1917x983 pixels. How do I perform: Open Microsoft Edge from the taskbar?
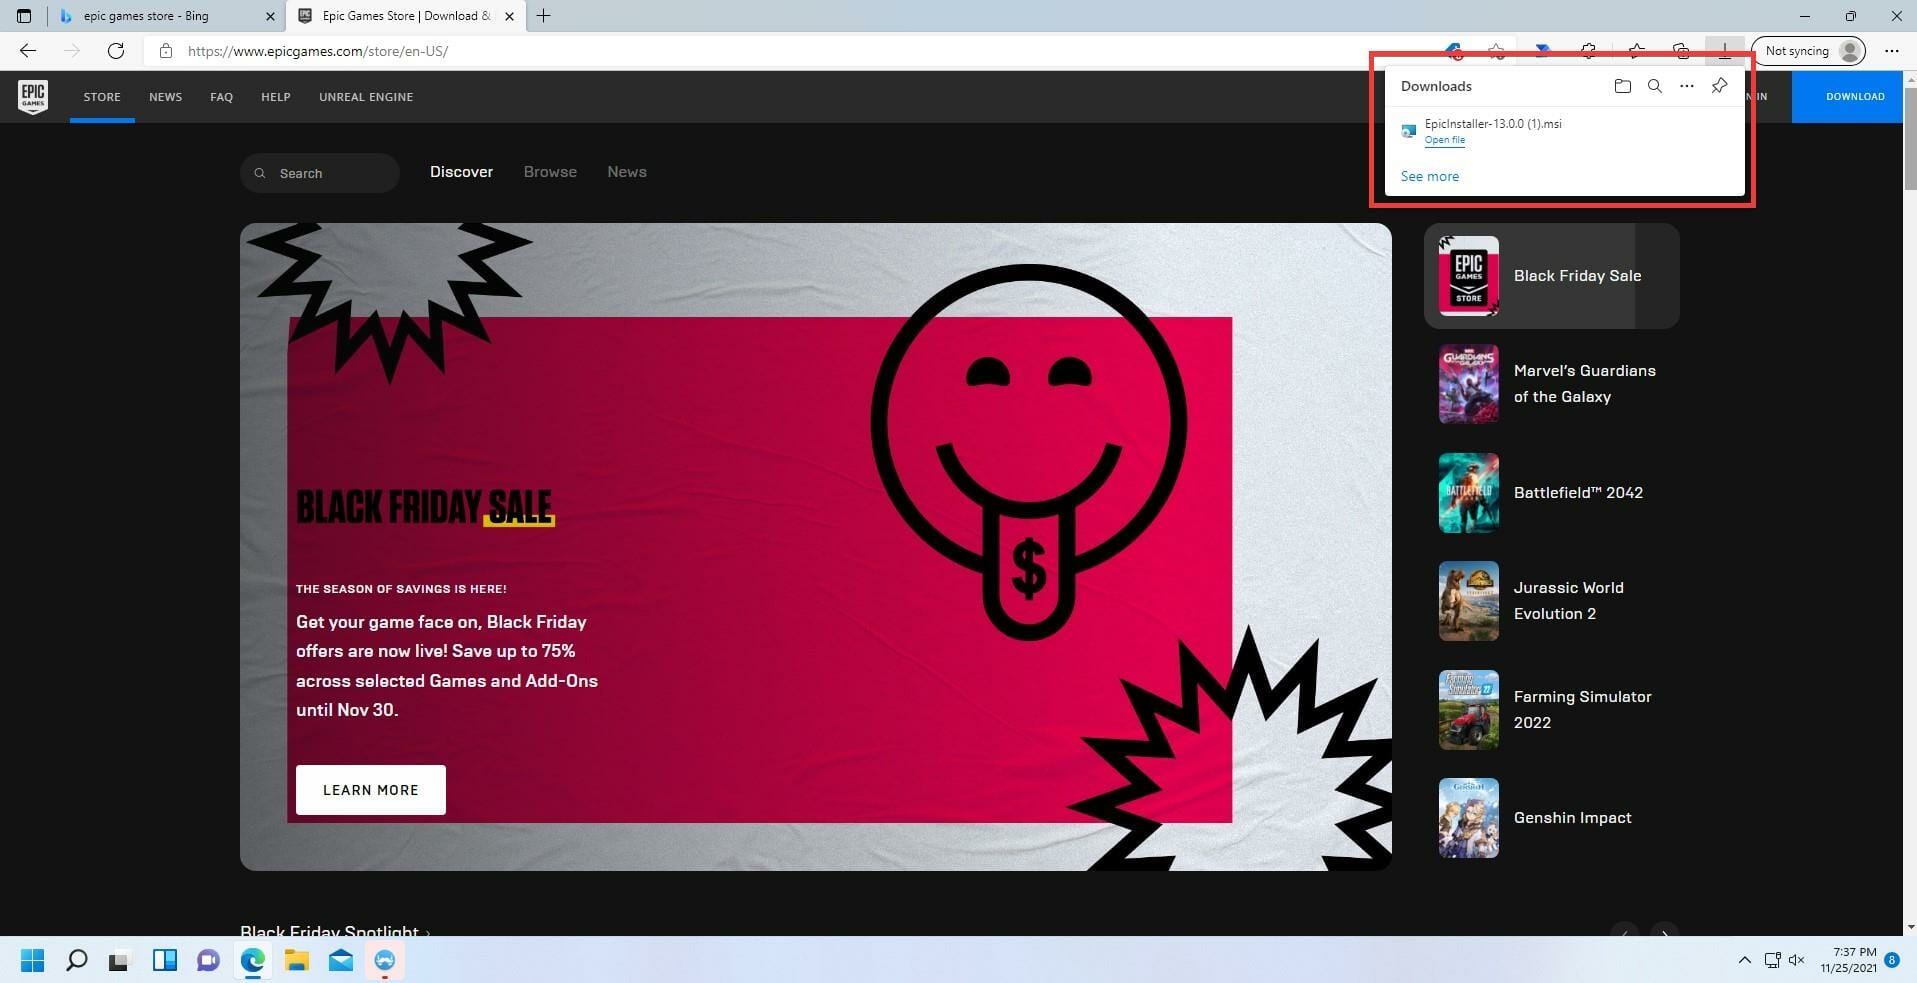click(252, 960)
